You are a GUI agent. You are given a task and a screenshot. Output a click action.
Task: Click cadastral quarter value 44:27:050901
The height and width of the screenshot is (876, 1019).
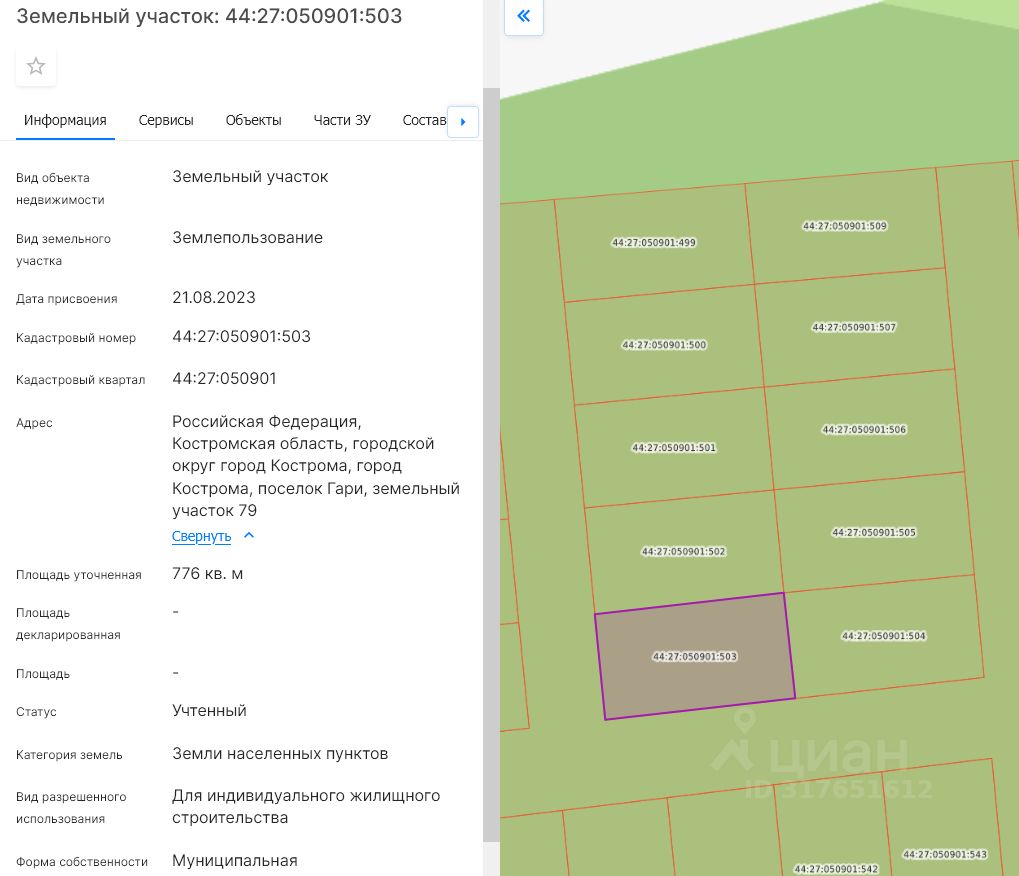224,378
